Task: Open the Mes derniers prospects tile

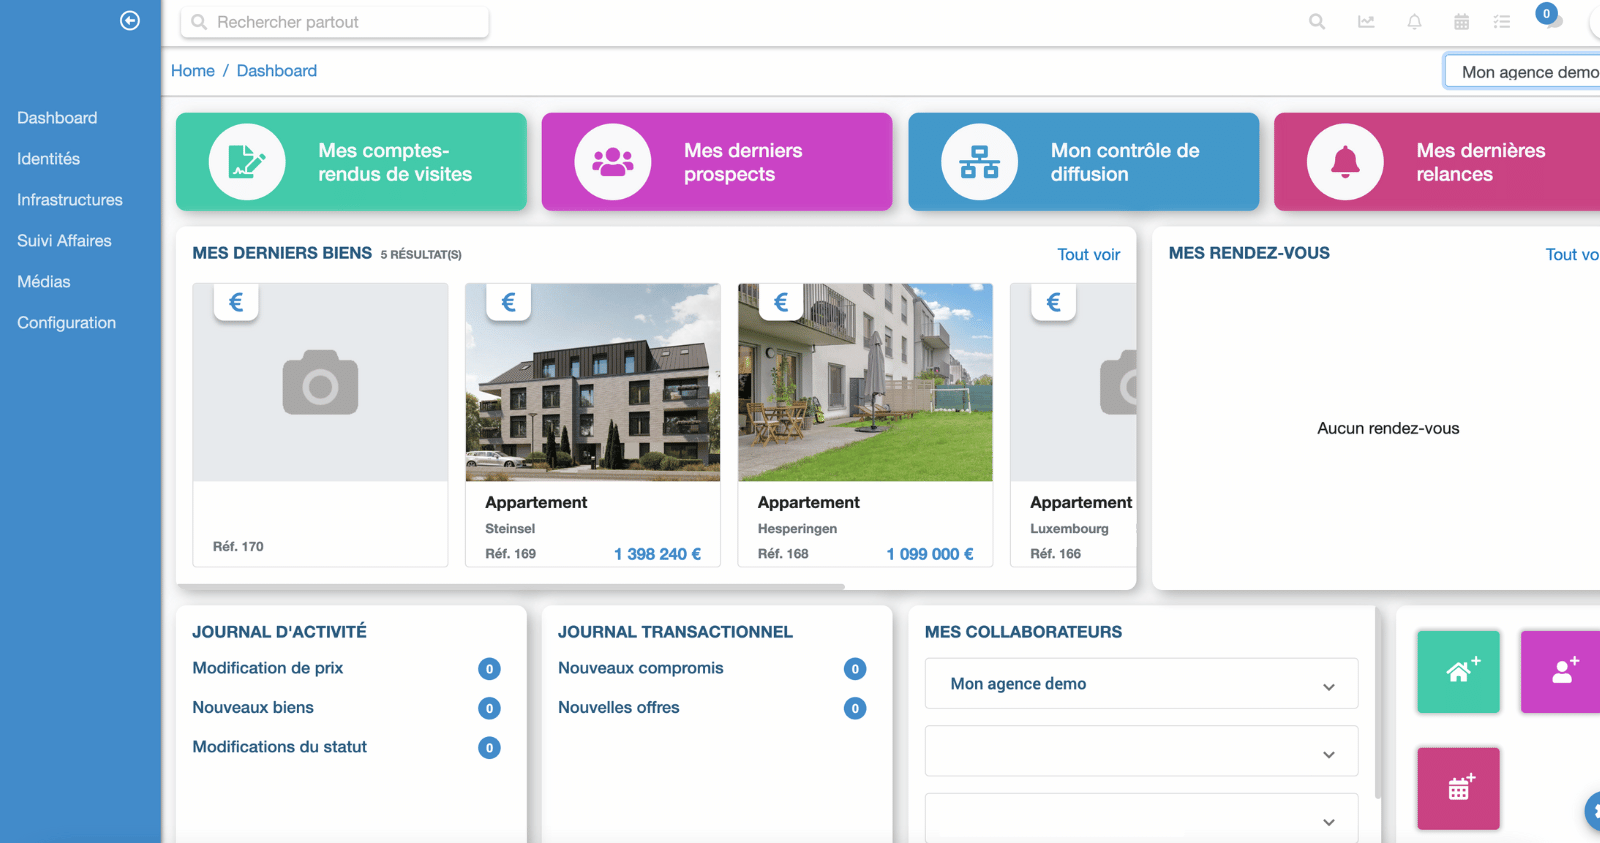Action: (x=716, y=162)
